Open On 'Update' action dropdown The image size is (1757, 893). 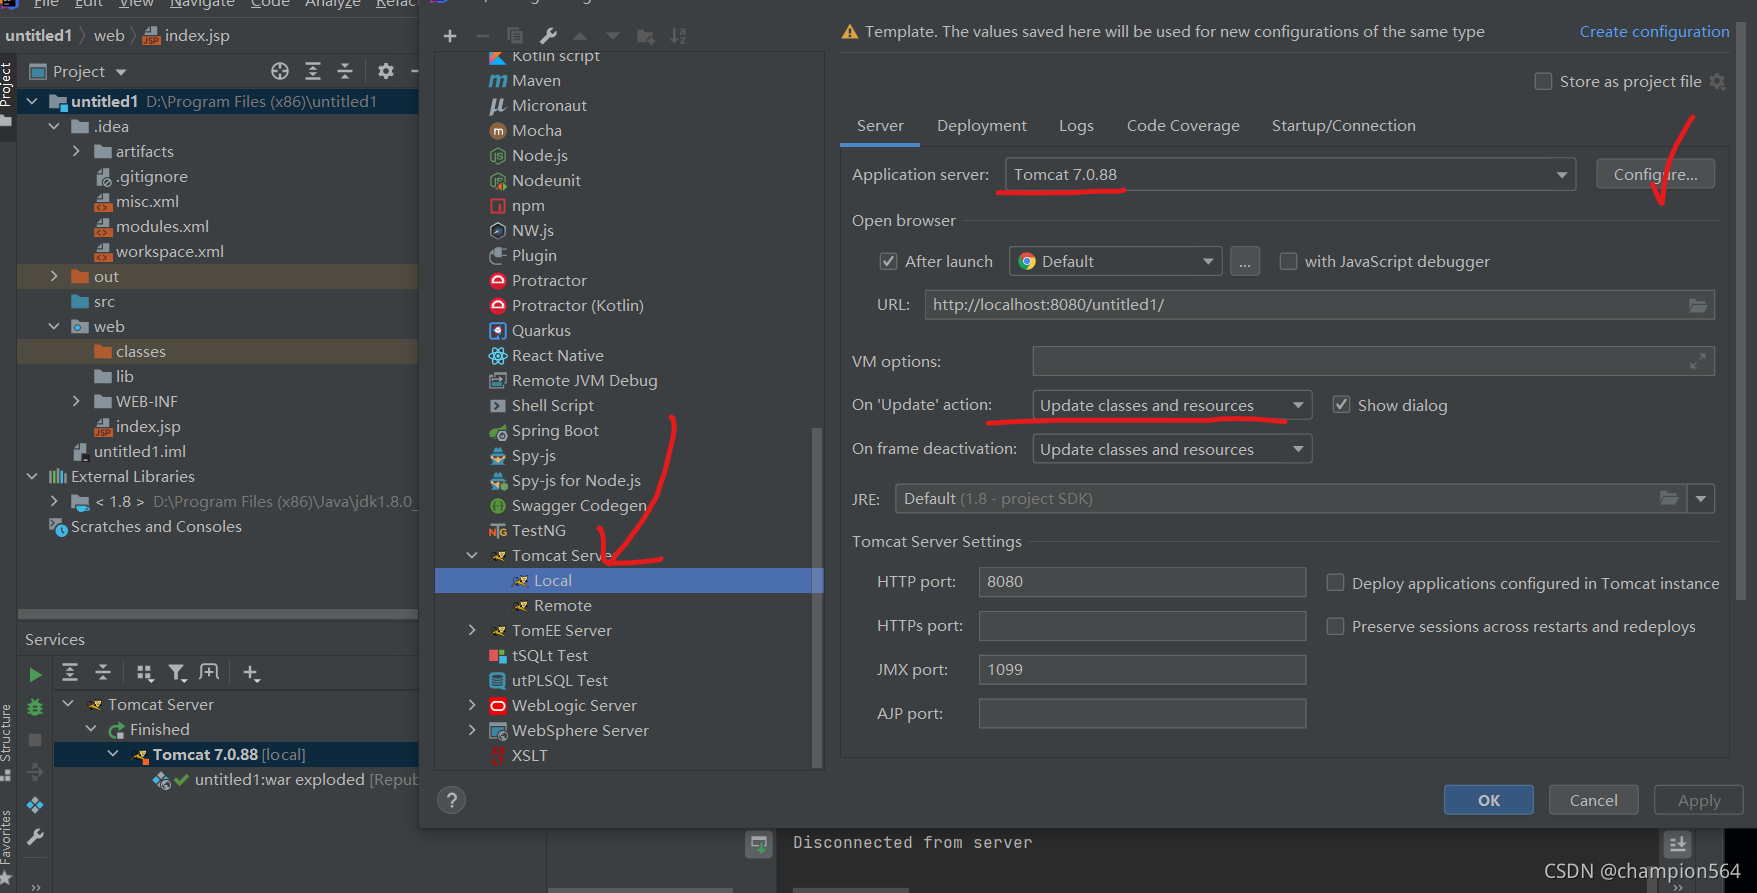pyautogui.click(x=1172, y=405)
